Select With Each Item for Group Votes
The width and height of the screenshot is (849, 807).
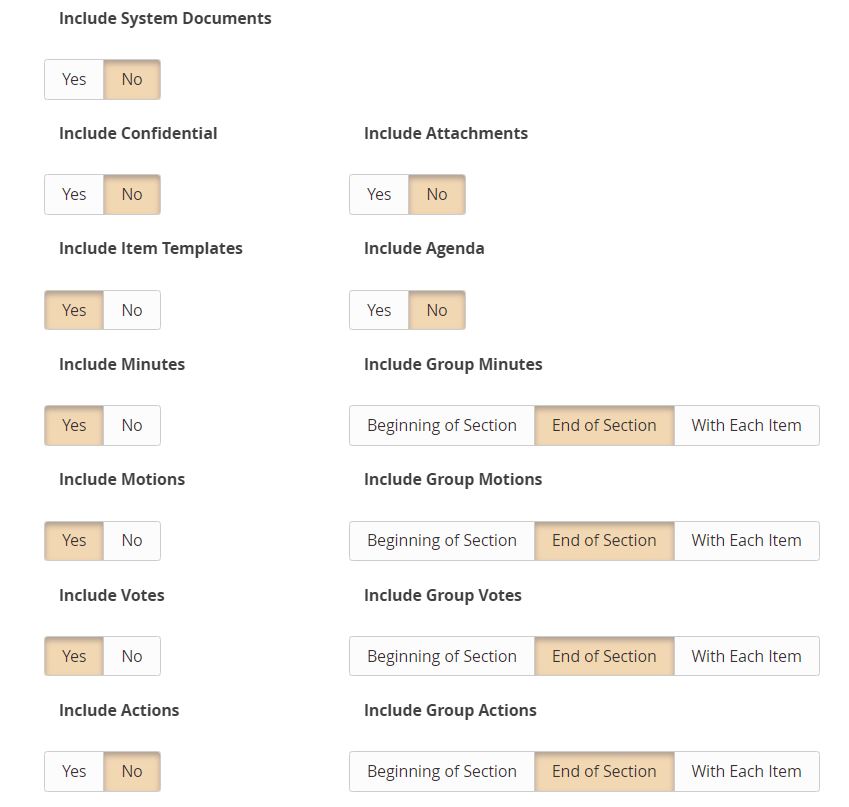click(x=747, y=656)
